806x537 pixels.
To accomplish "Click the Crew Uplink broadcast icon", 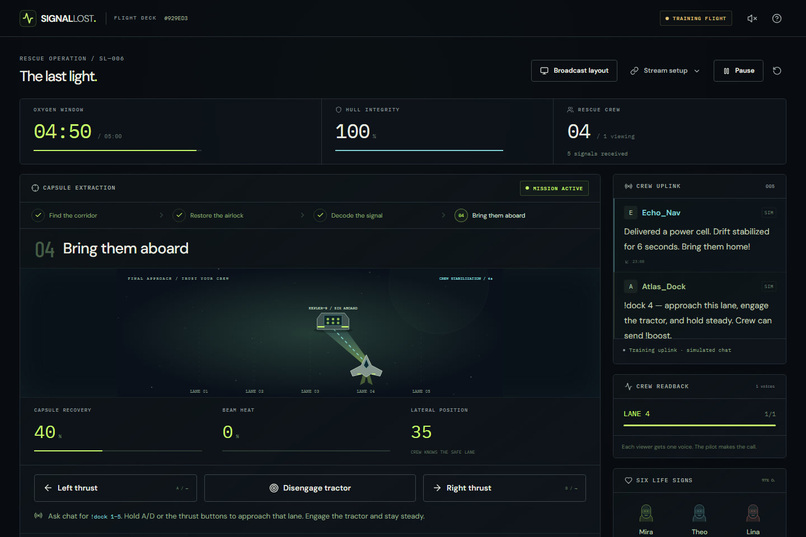I will pyautogui.click(x=628, y=186).
